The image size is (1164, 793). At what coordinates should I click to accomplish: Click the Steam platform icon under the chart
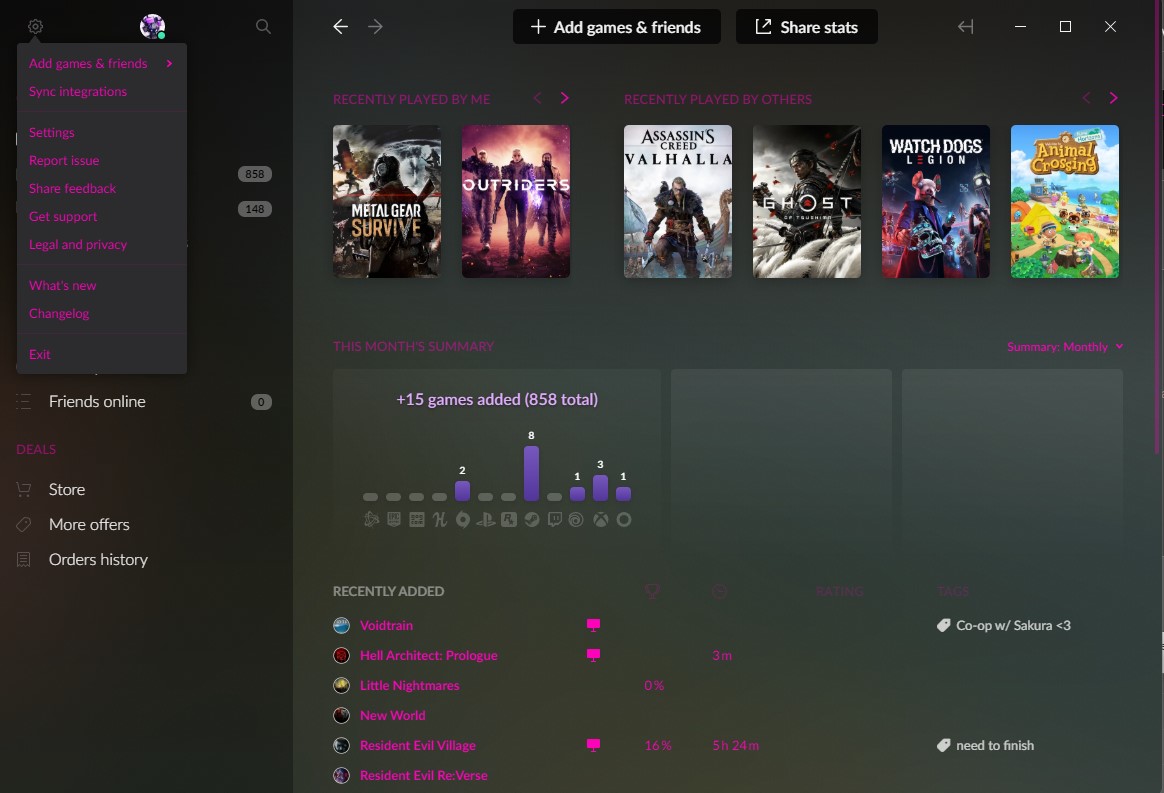point(532,520)
